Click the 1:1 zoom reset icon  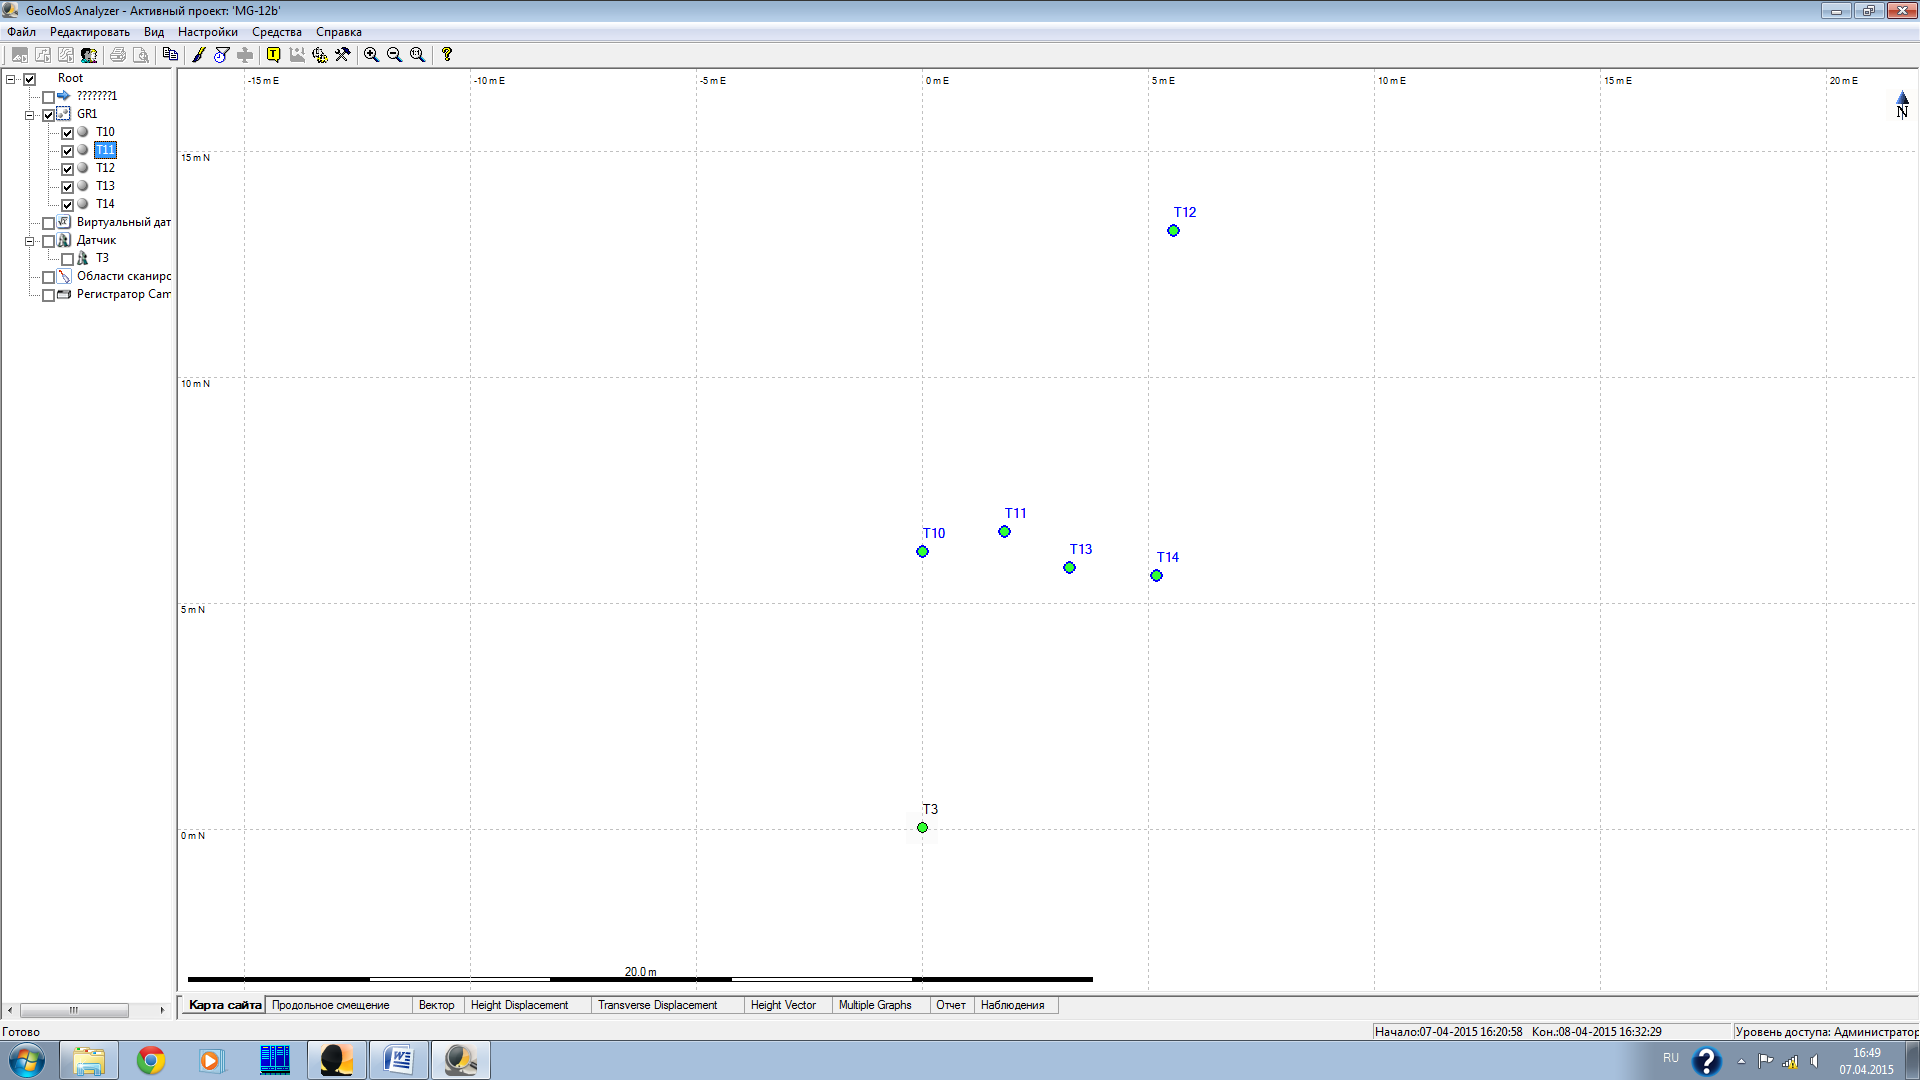click(417, 55)
